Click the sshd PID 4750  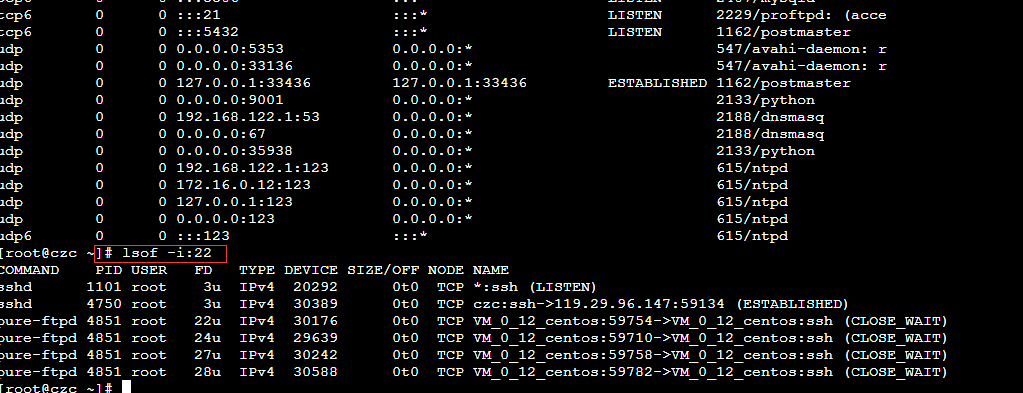[104, 304]
